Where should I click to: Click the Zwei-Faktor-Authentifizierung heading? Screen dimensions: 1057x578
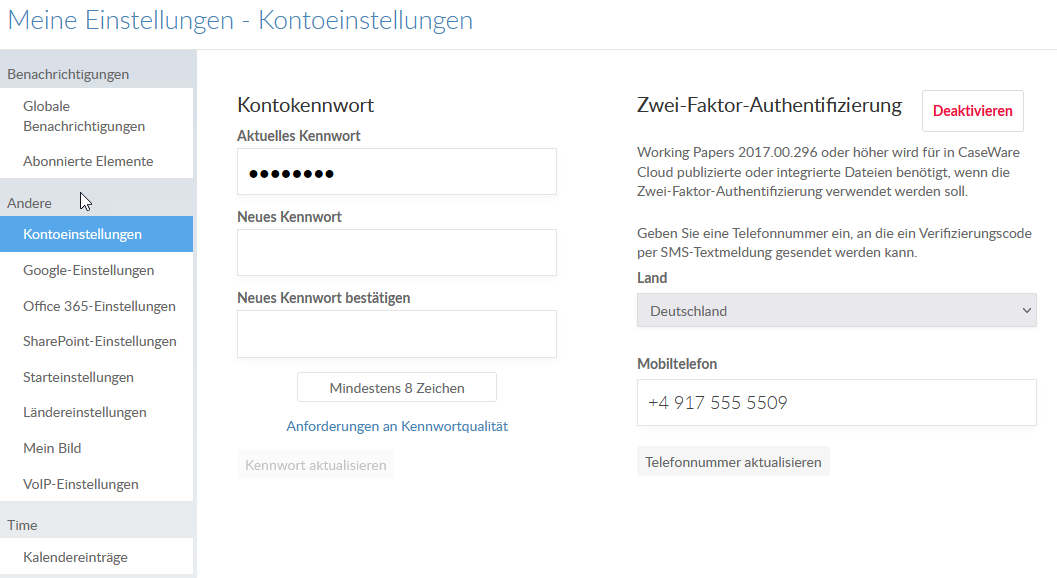[769, 105]
